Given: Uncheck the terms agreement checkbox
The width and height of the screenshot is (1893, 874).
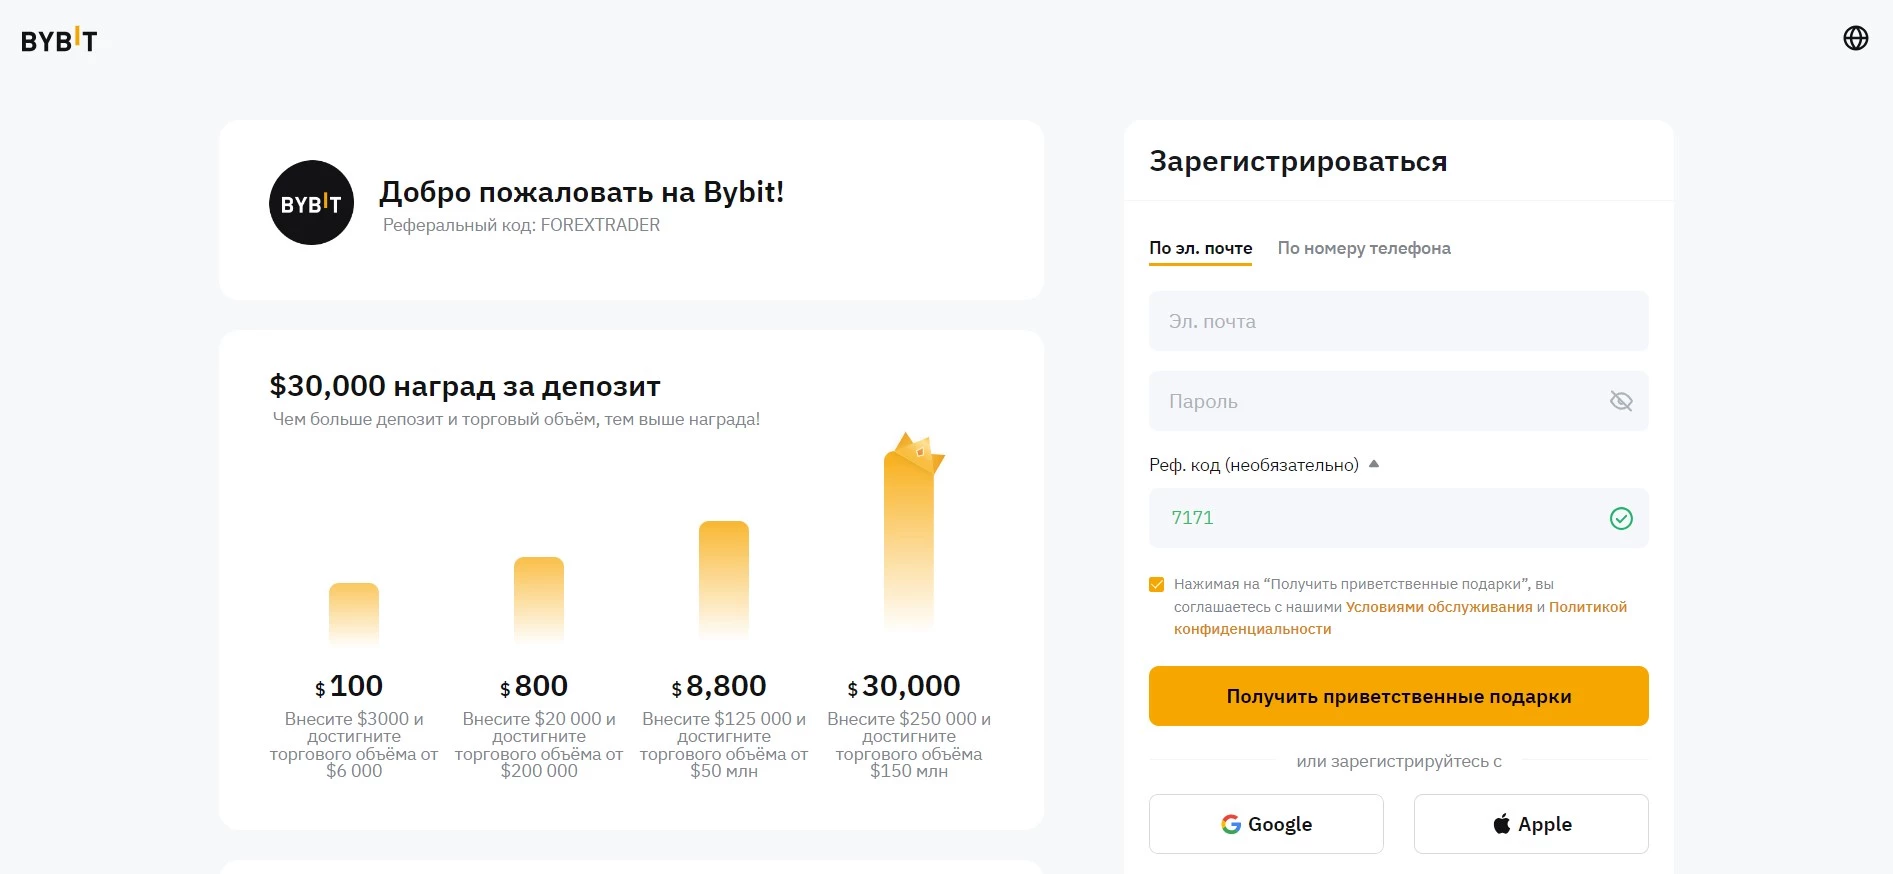Looking at the screenshot, I should [x=1157, y=585].
